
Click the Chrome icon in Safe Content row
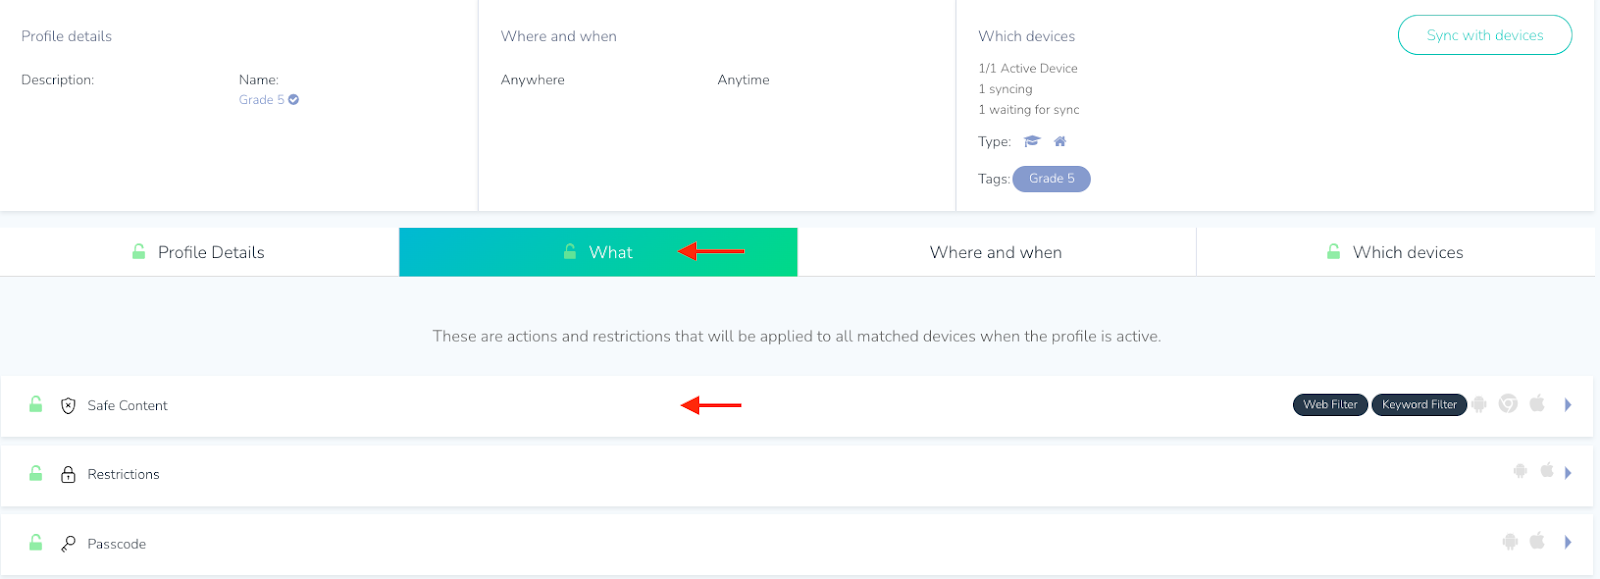1508,404
